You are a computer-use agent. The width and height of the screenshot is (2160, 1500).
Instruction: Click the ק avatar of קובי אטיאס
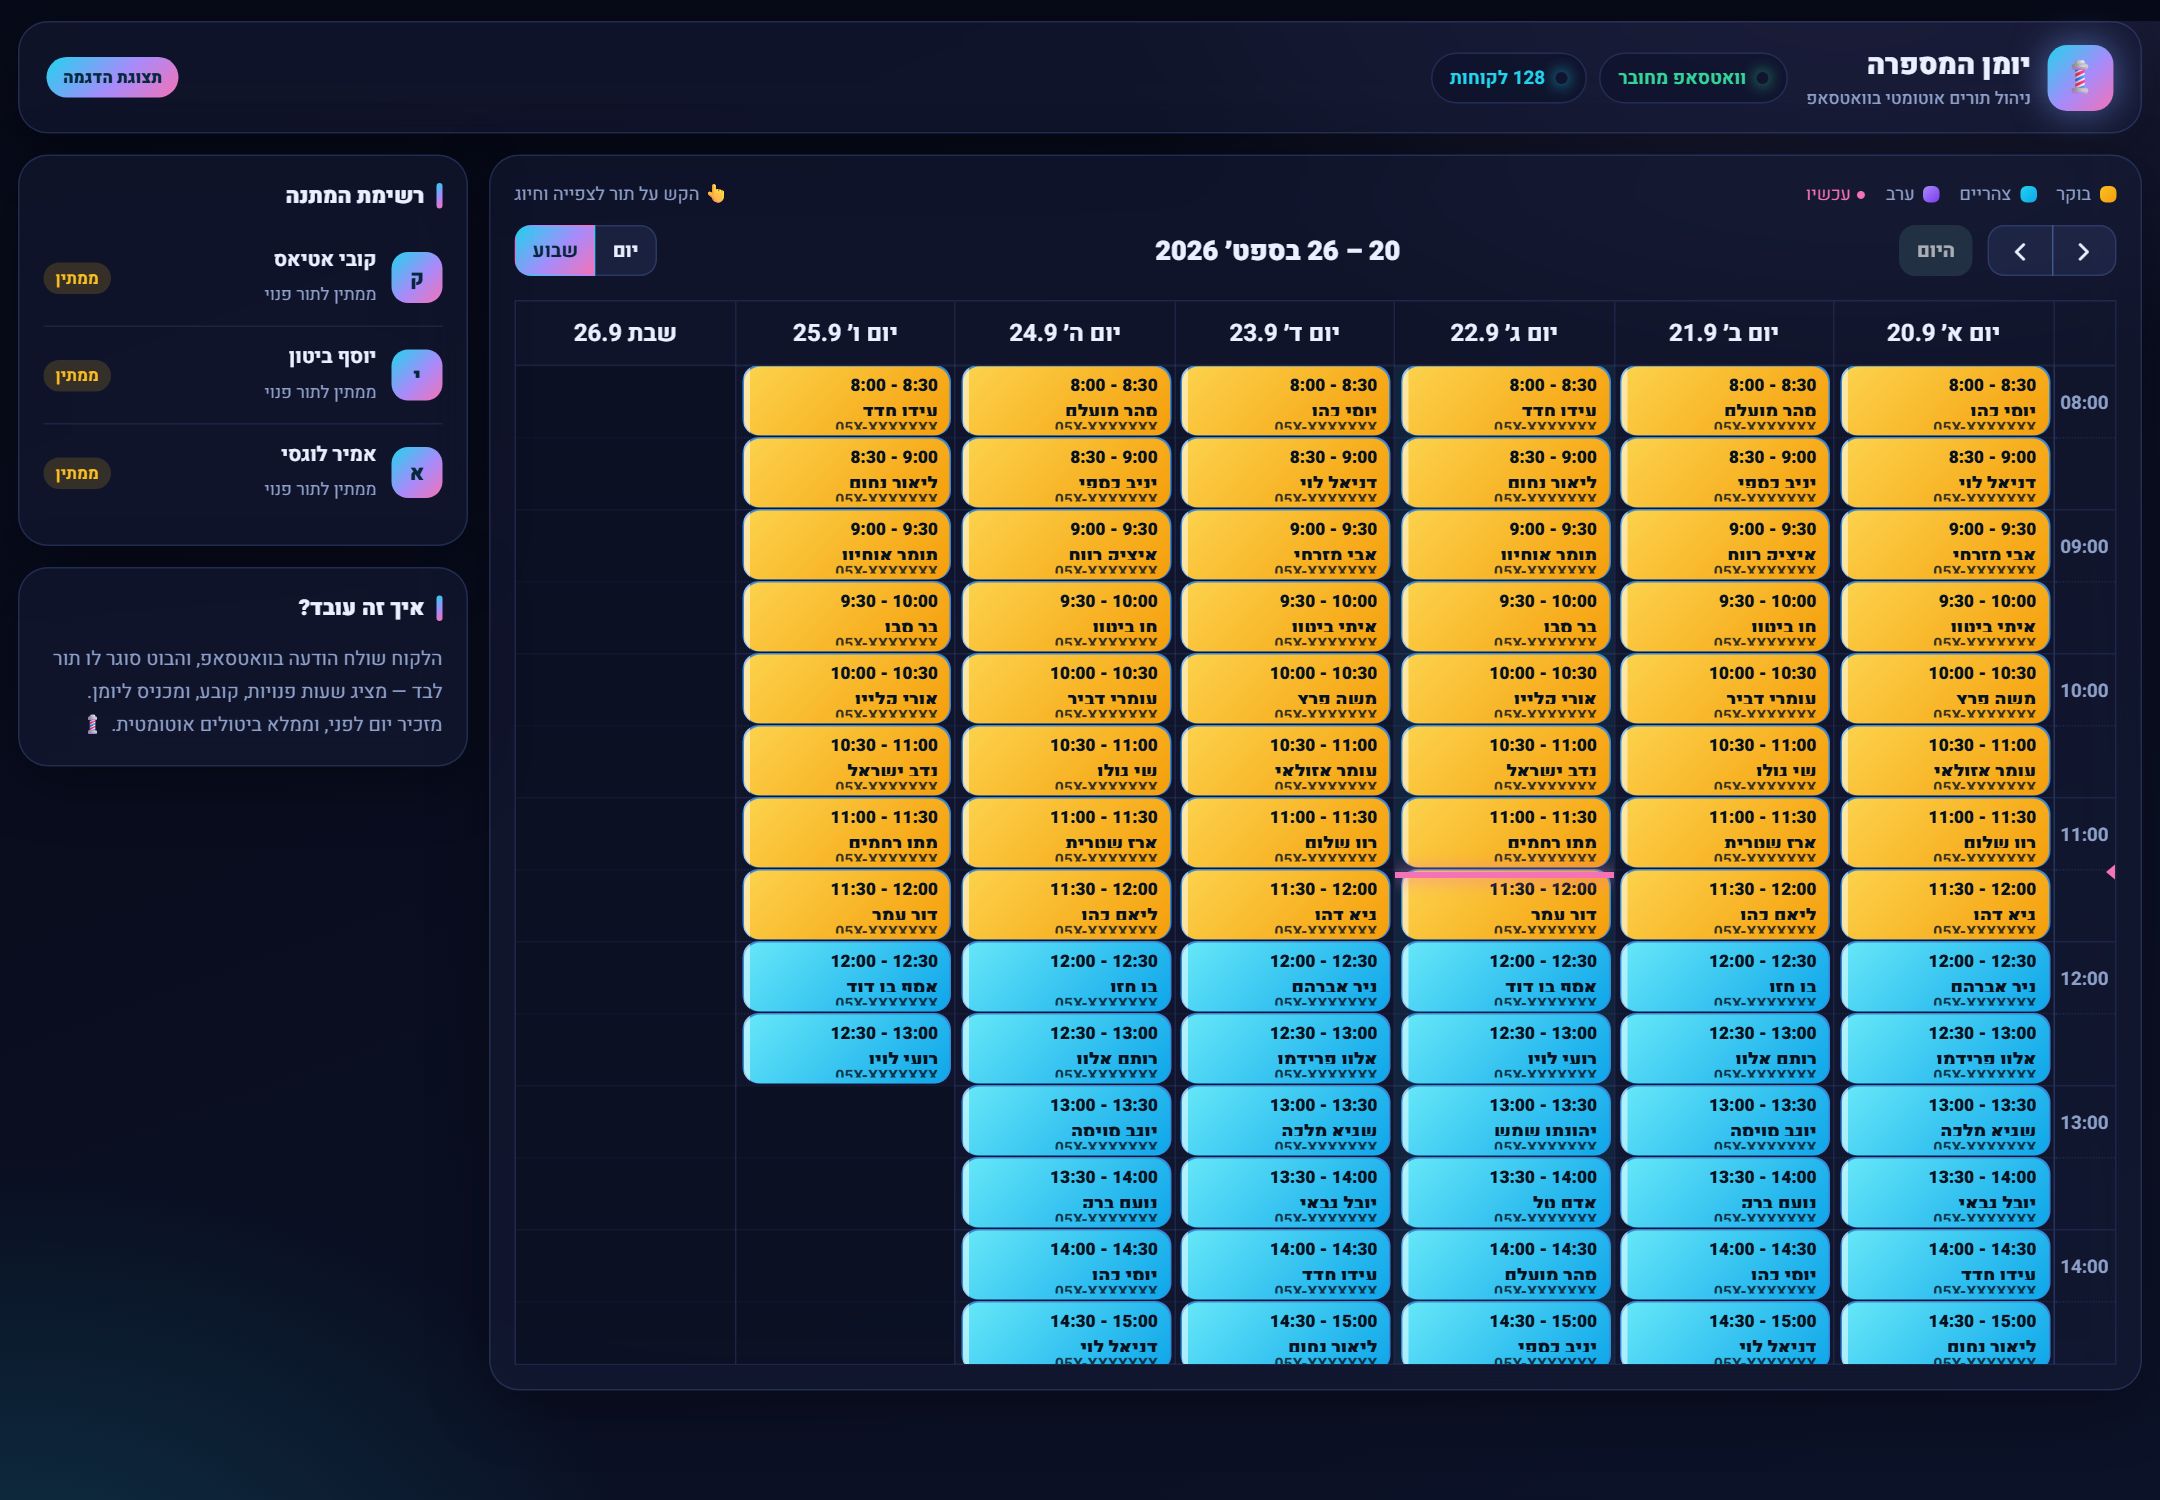(417, 278)
